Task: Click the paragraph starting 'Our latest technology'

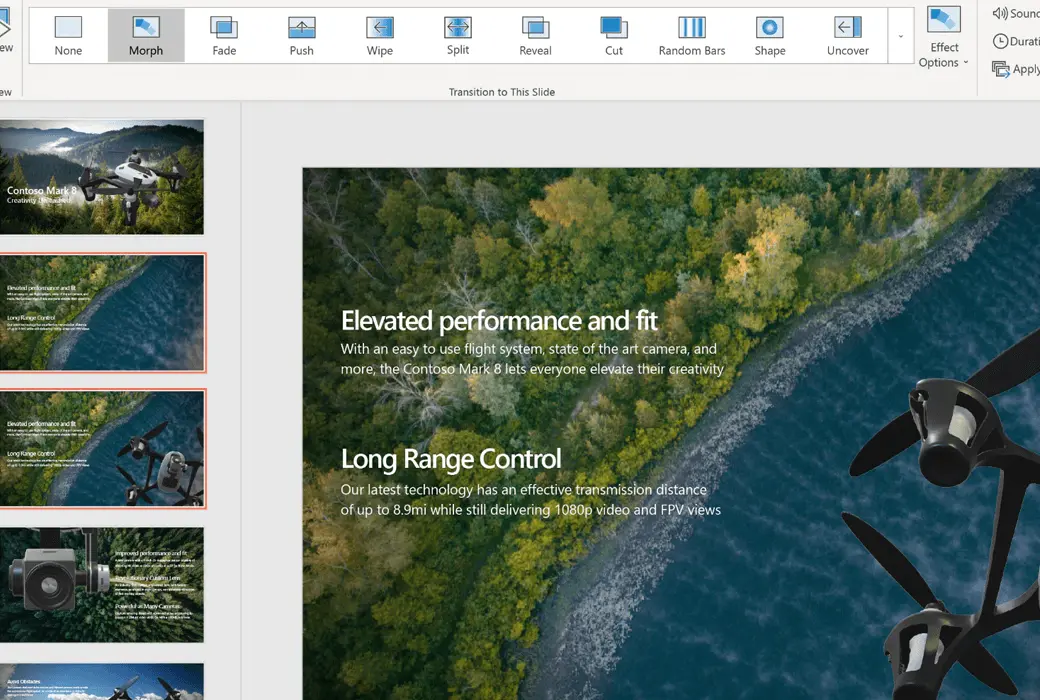Action: [x=531, y=500]
